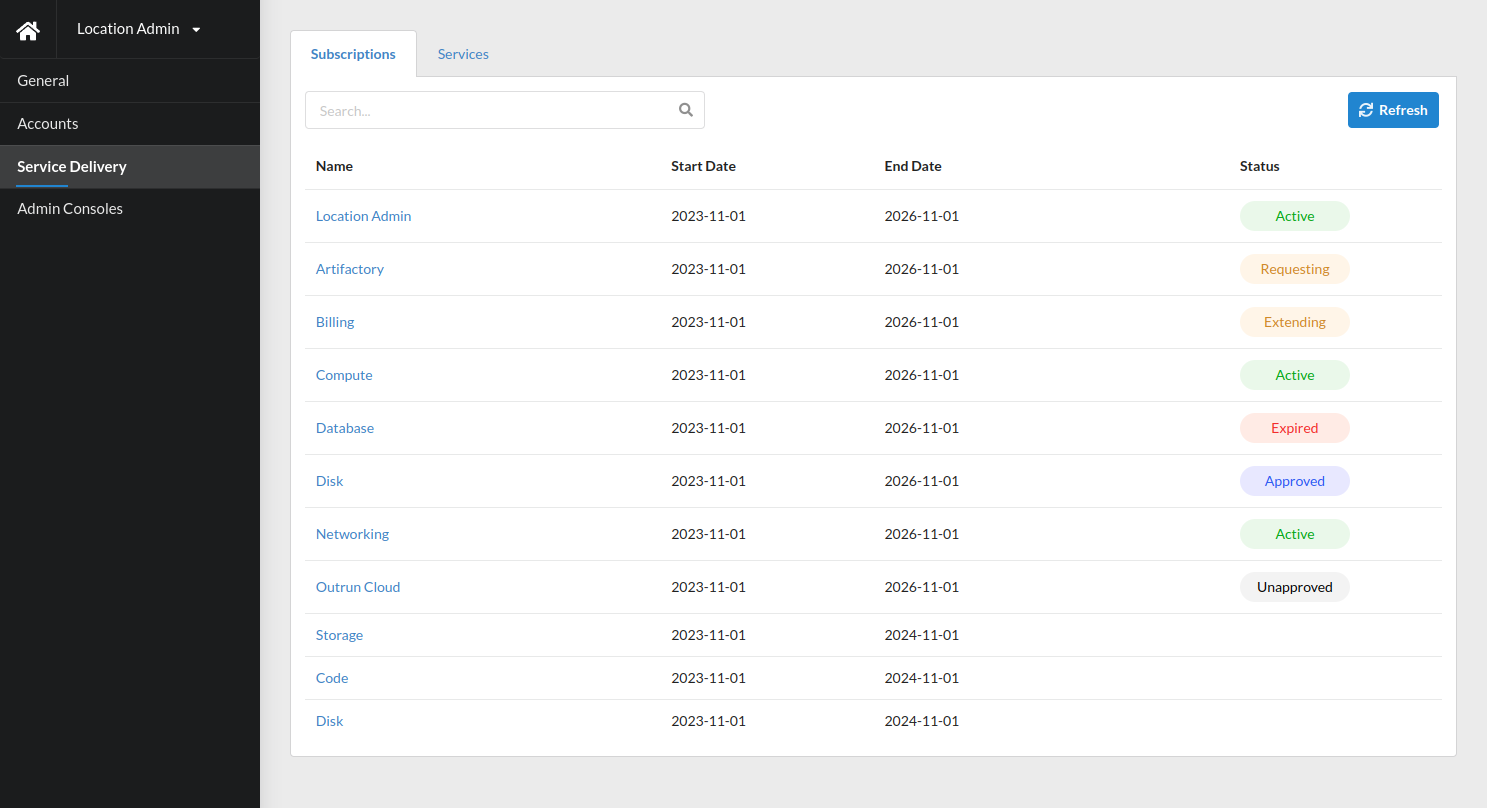Click the Status column header
Viewport: 1487px width, 808px height.
[1259, 166]
